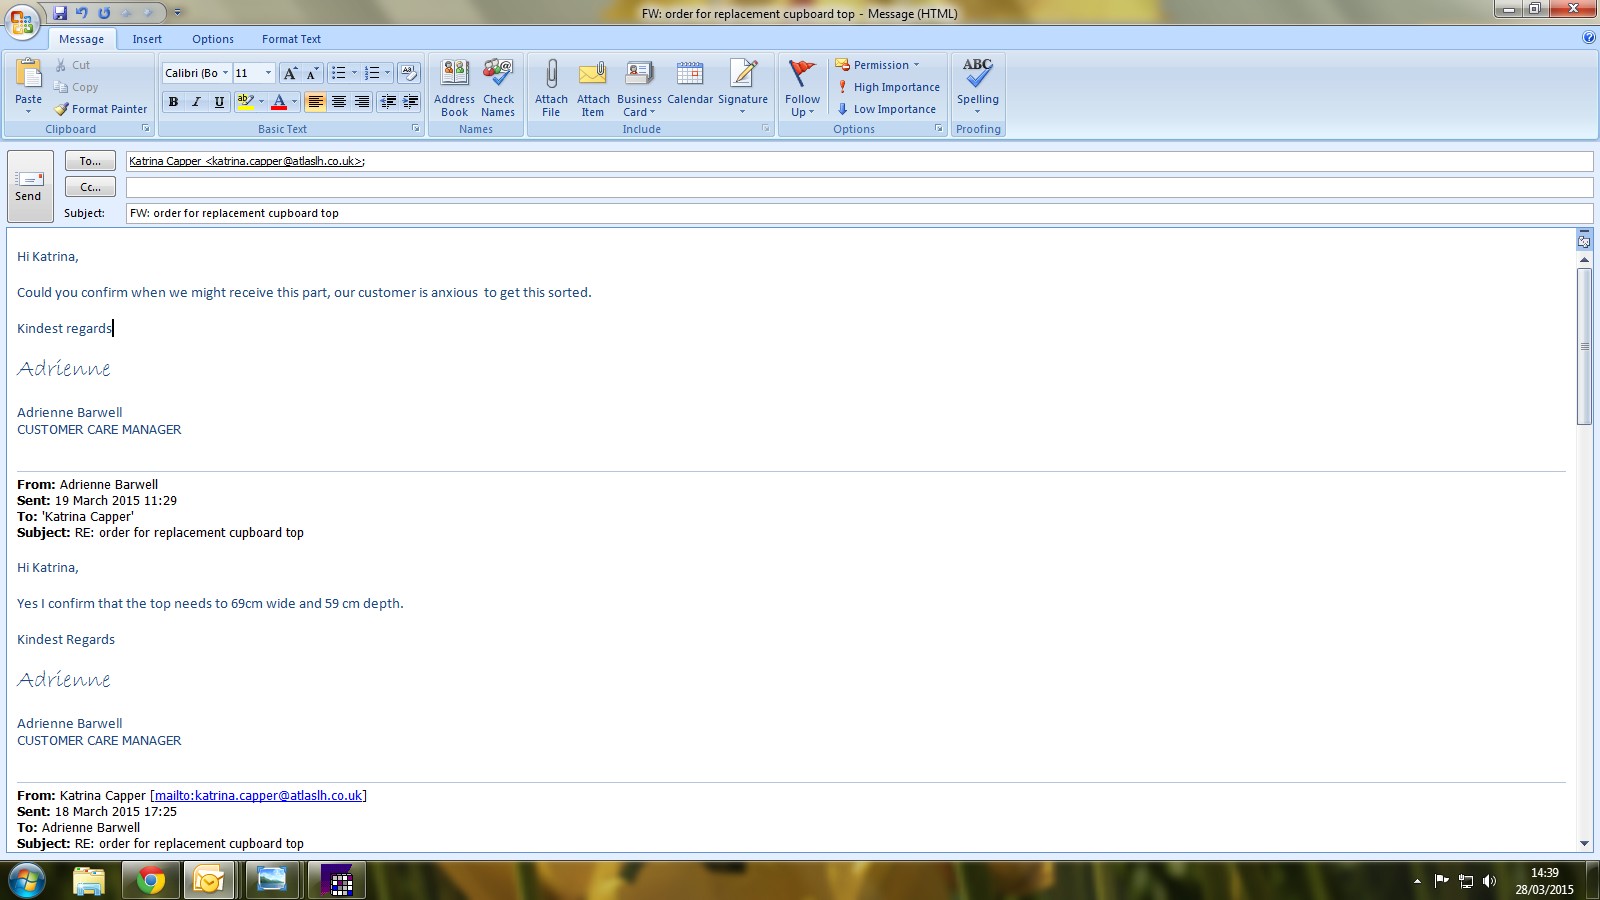Open the highlight color dropdown arrow
1600x900 pixels.
pos(261,102)
